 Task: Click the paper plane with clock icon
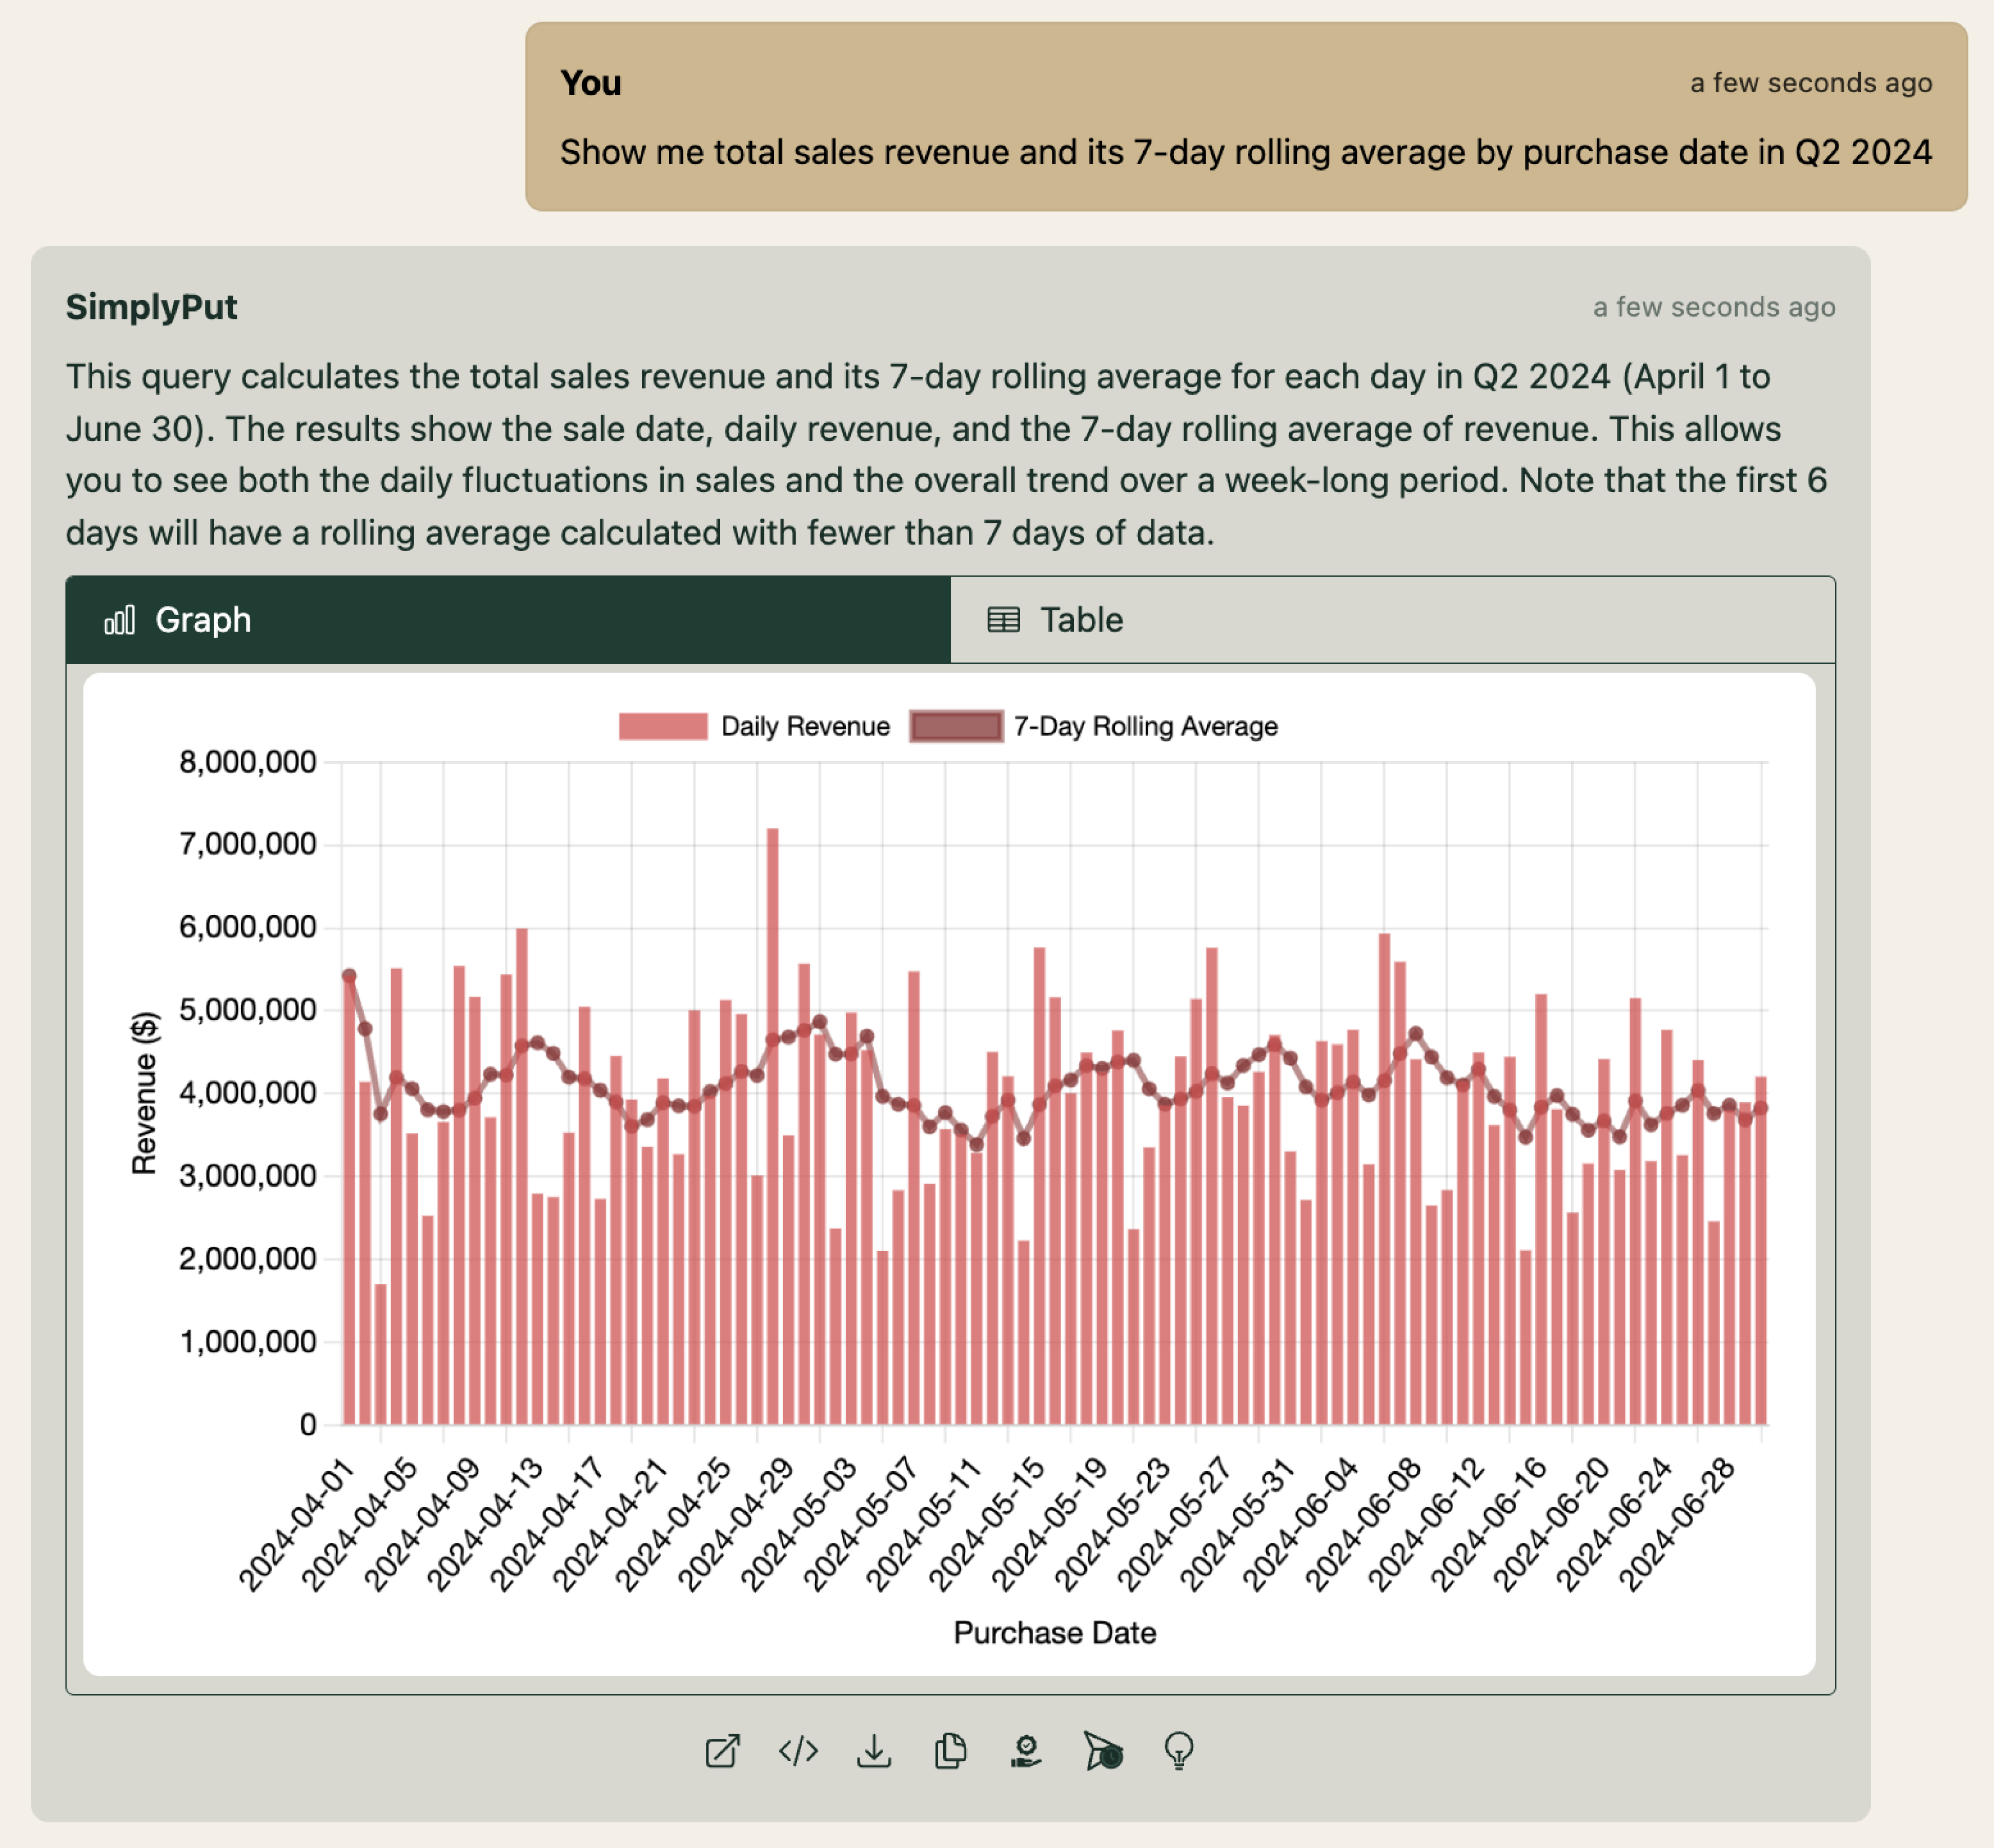pos(1103,1751)
